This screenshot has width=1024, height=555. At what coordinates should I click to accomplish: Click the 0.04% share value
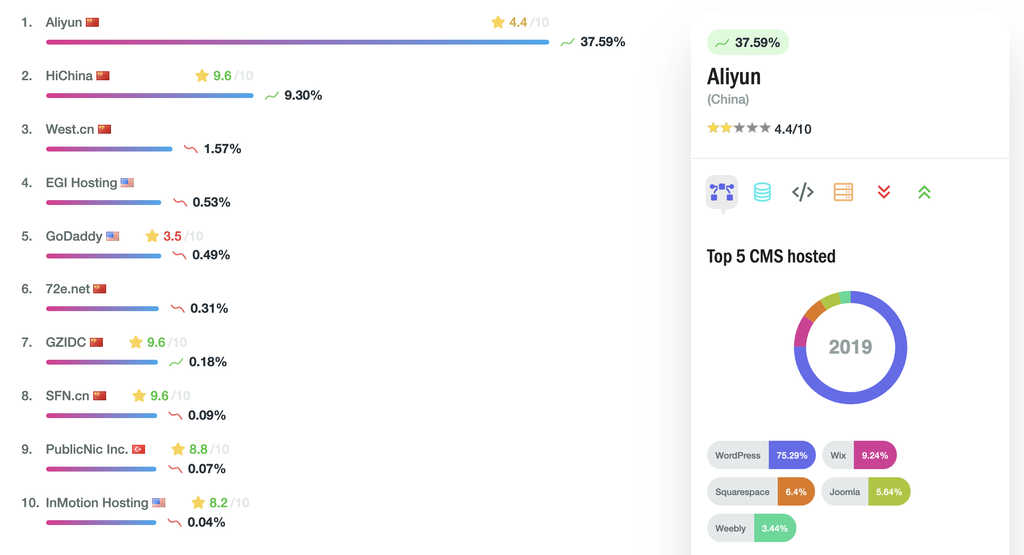(206, 522)
